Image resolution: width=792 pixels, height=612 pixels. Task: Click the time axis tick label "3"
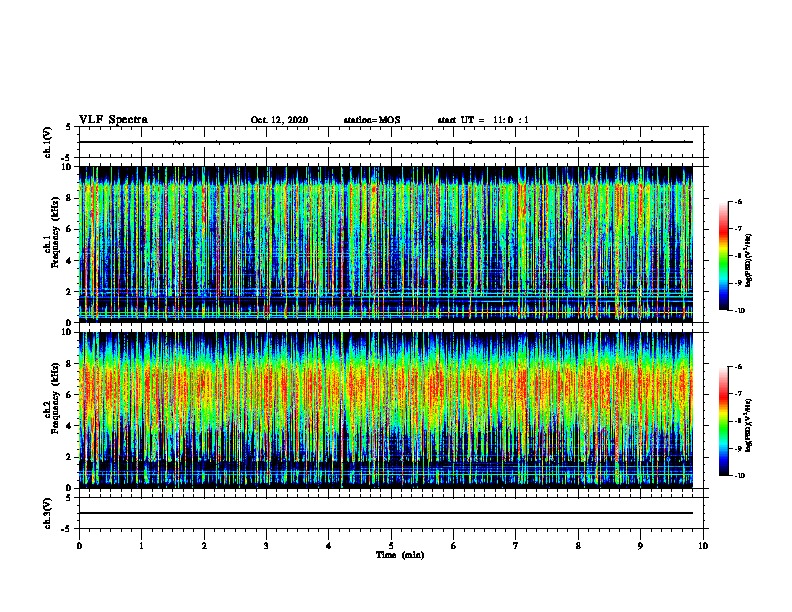point(266,546)
